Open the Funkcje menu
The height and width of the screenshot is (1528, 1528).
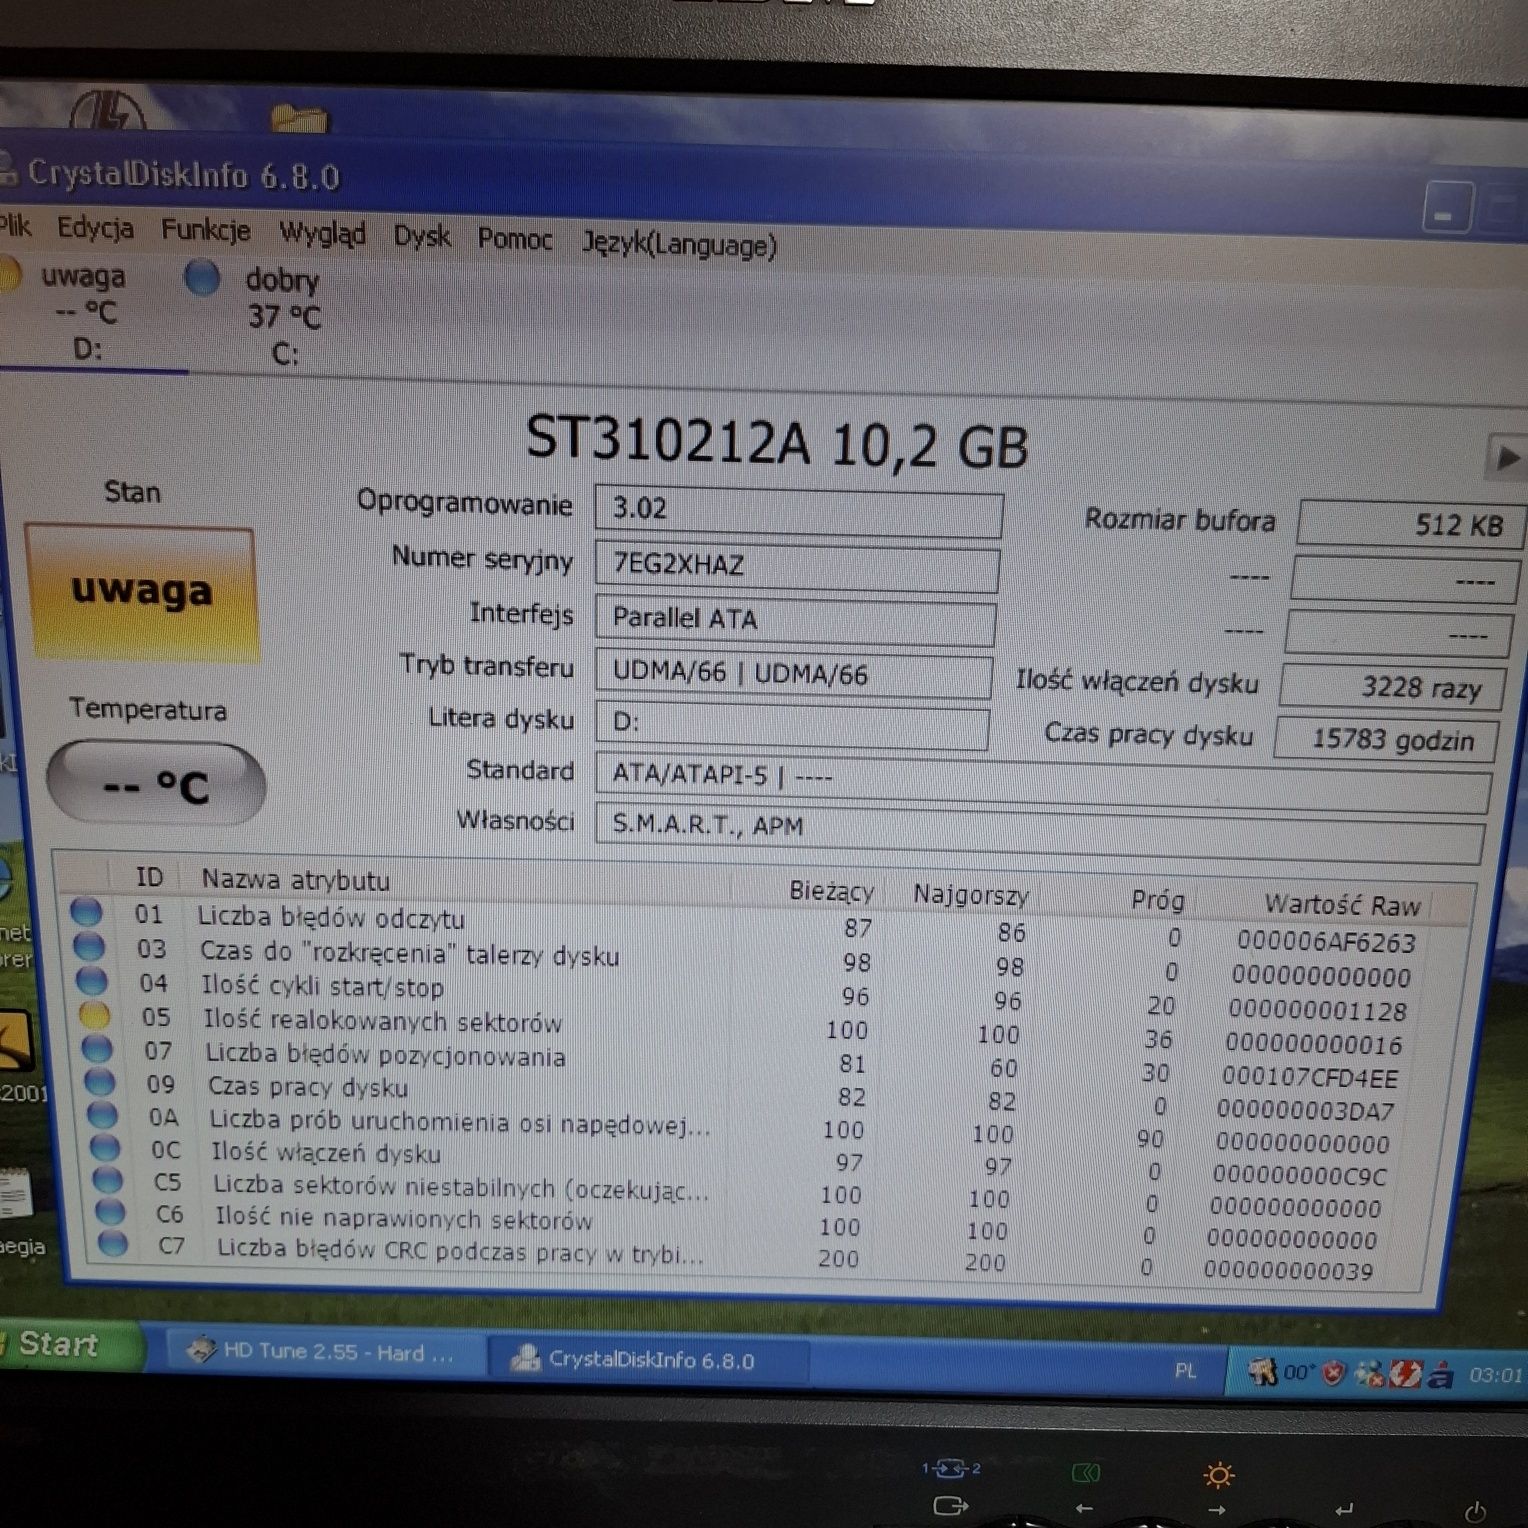206,230
